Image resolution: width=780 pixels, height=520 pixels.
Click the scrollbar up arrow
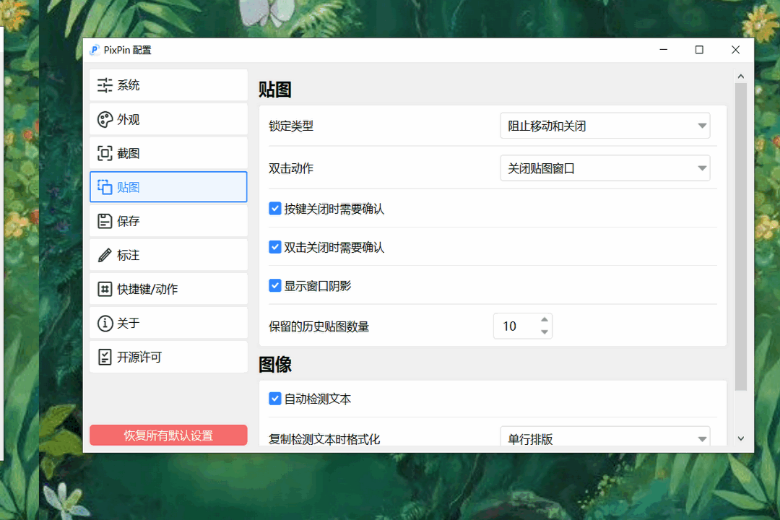click(x=741, y=76)
